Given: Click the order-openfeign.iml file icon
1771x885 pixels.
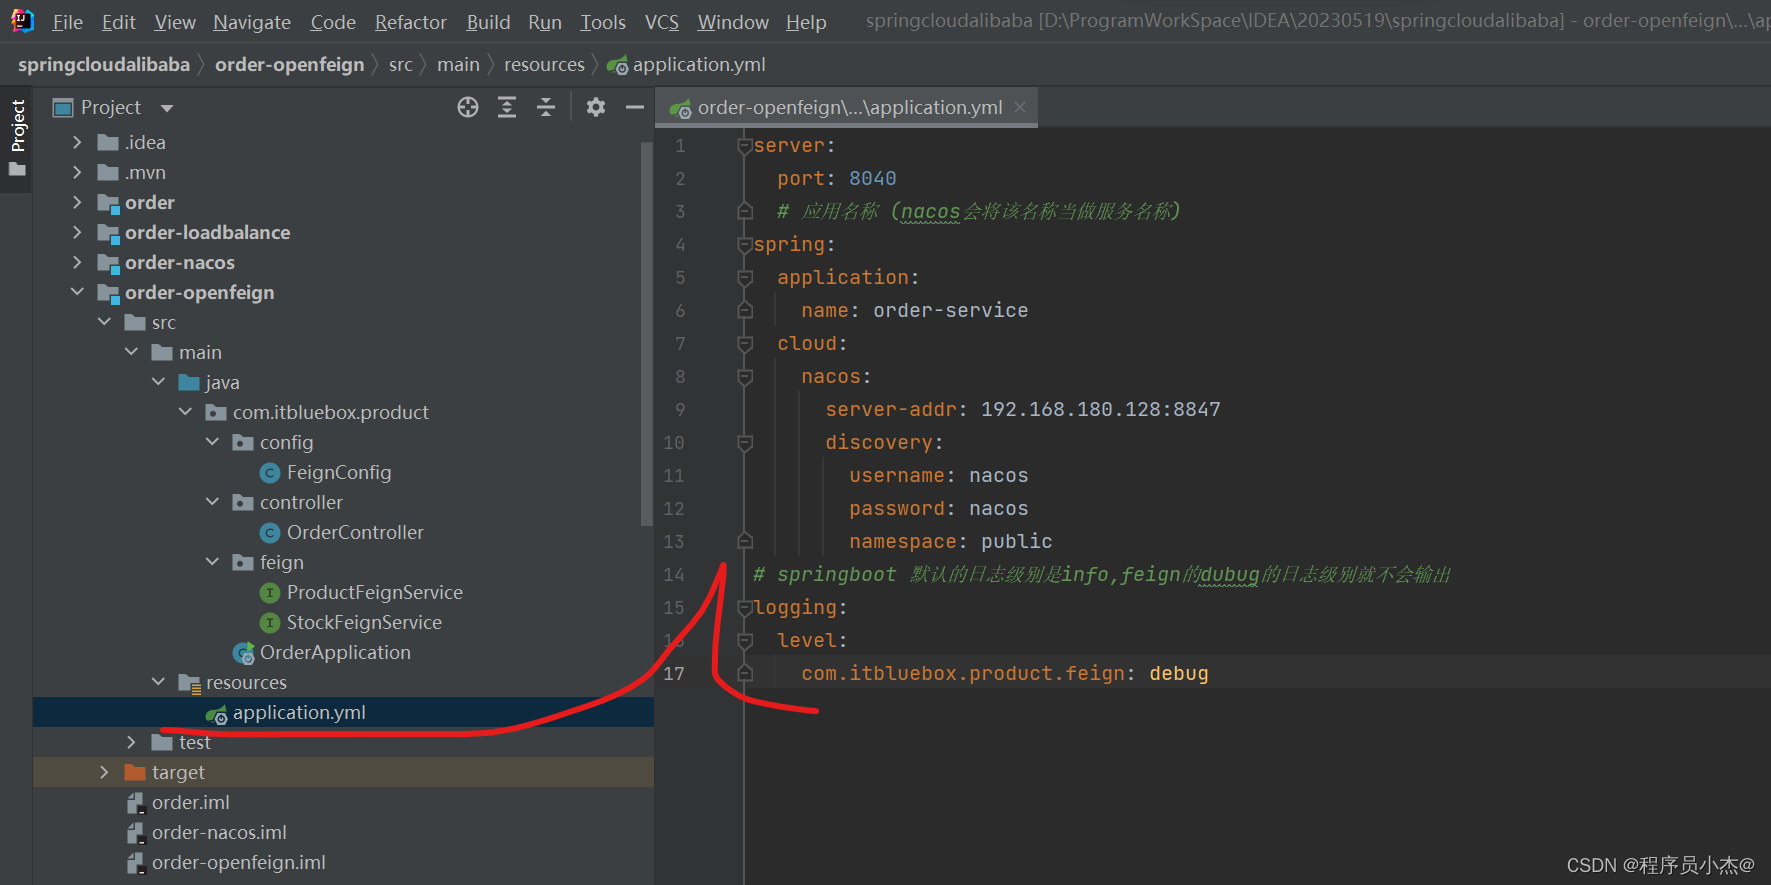Looking at the screenshot, I should (136, 863).
